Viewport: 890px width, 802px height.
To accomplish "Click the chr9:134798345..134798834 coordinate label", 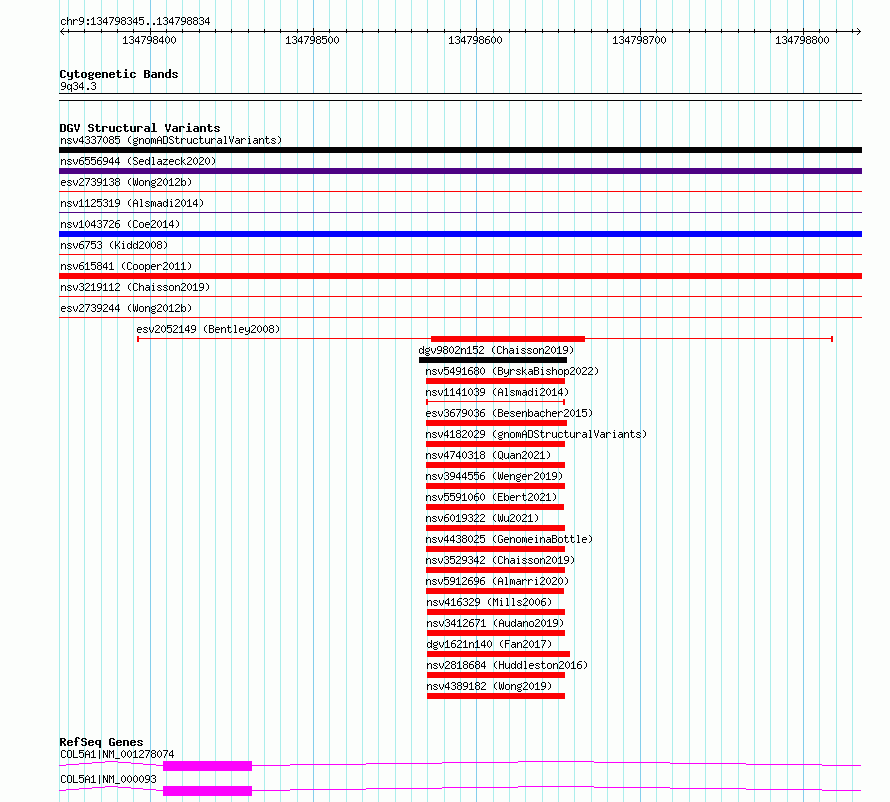I will coord(135,21).
